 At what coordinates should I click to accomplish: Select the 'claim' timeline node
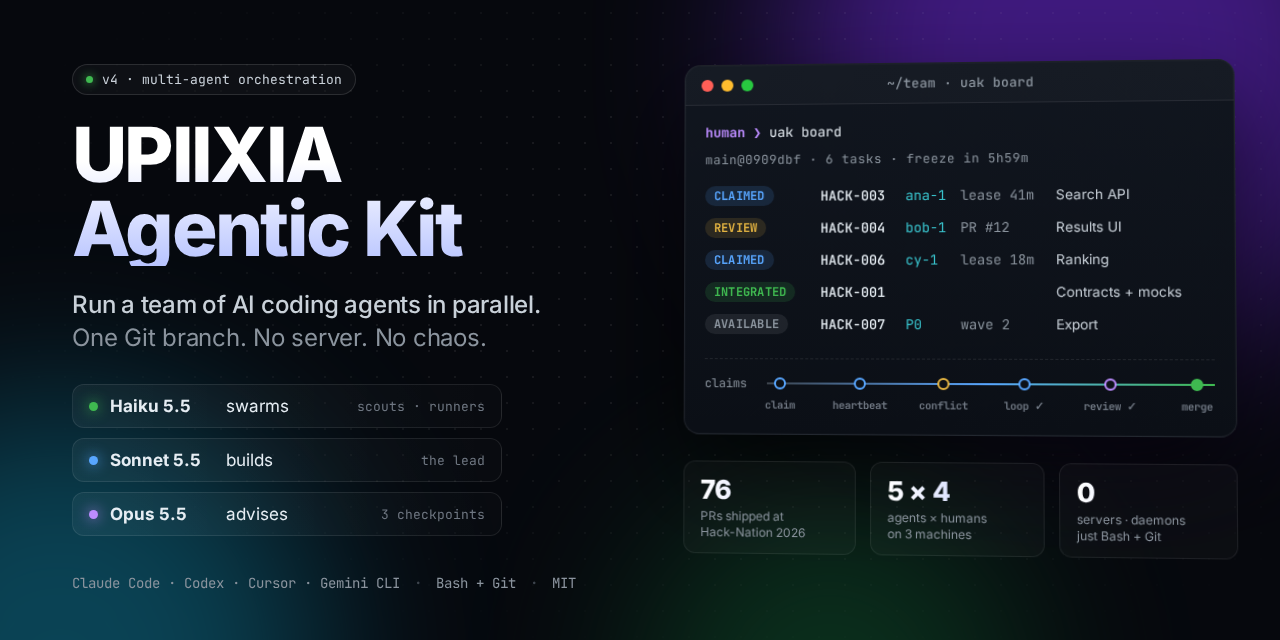click(x=780, y=383)
